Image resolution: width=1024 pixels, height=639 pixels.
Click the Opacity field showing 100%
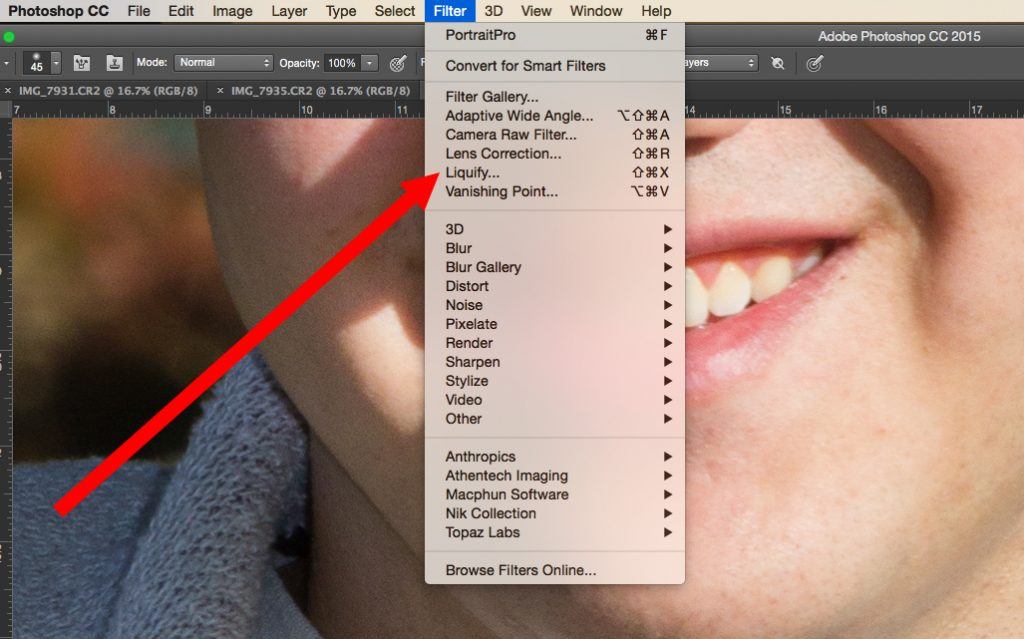[341, 63]
